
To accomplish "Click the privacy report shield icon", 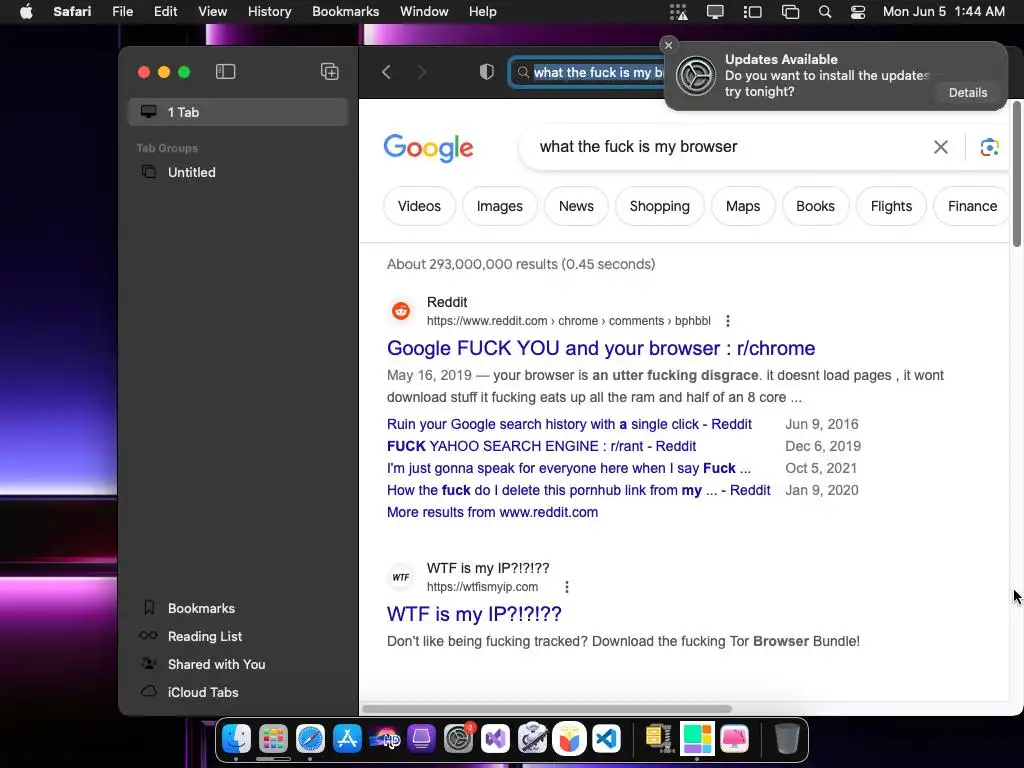I will coord(487,72).
